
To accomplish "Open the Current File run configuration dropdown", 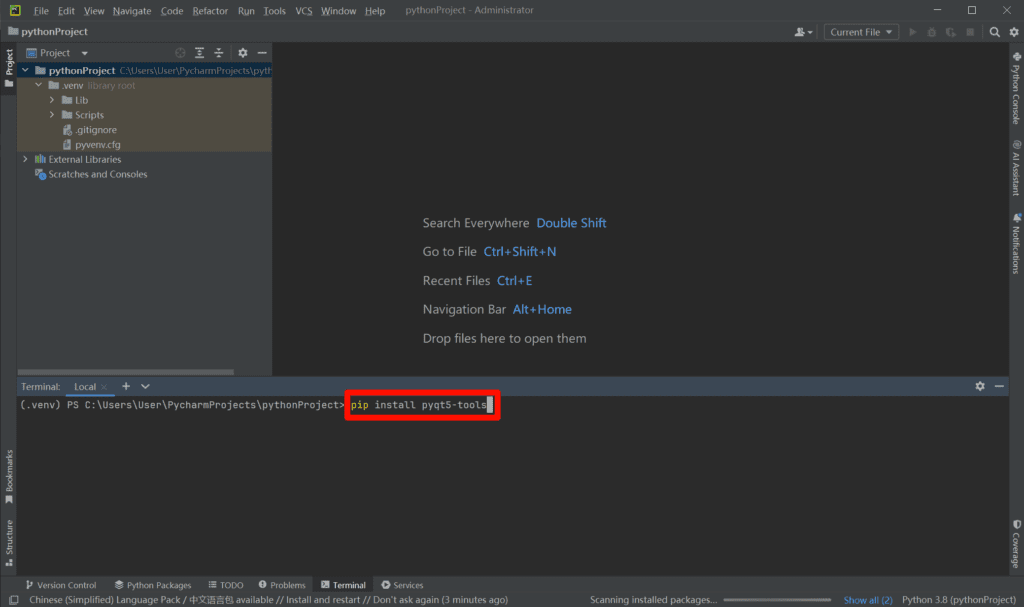I will click(861, 32).
